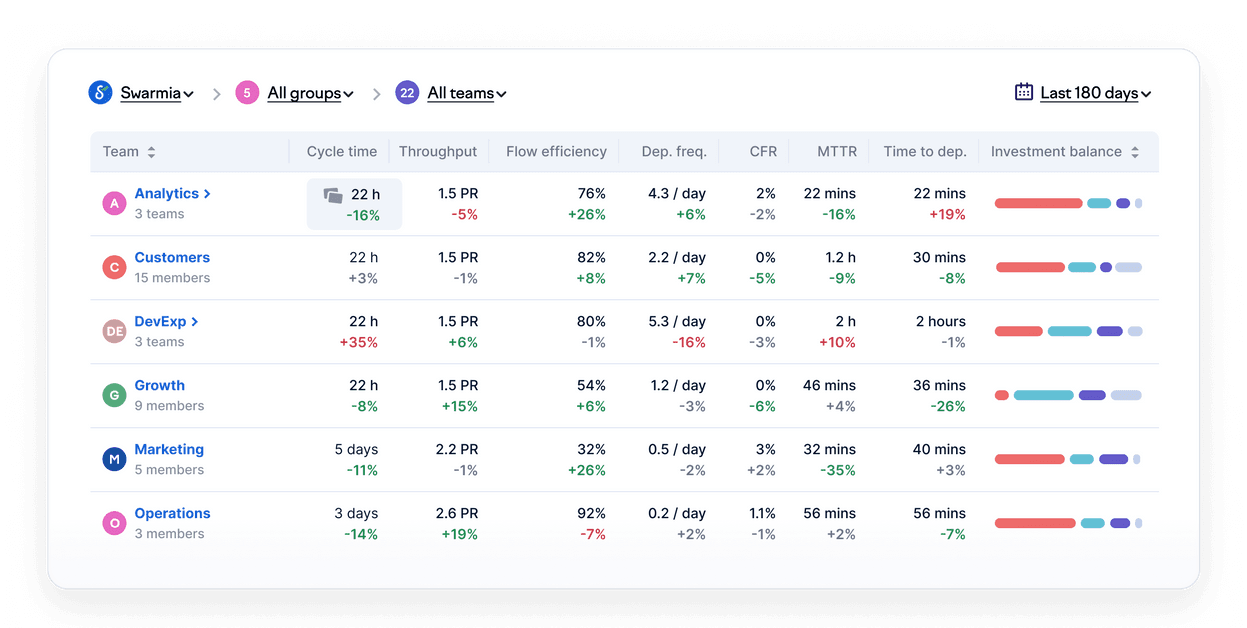Click the DevExp investment balance bar
Viewport: 1247px width, 628px height.
click(x=1068, y=331)
